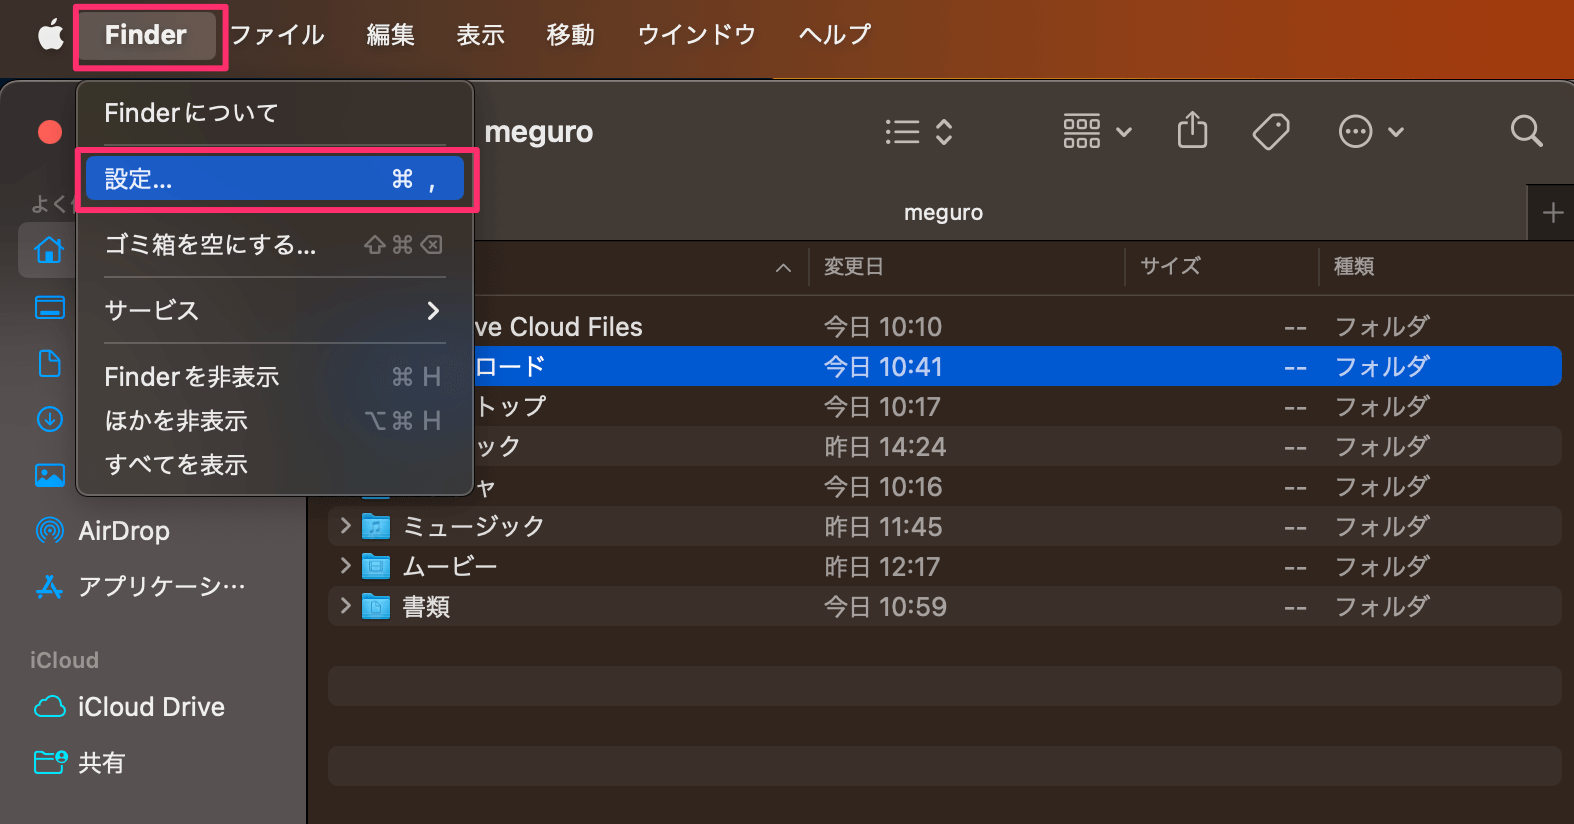Open the view switcher up-down arrows

point(944,132)
